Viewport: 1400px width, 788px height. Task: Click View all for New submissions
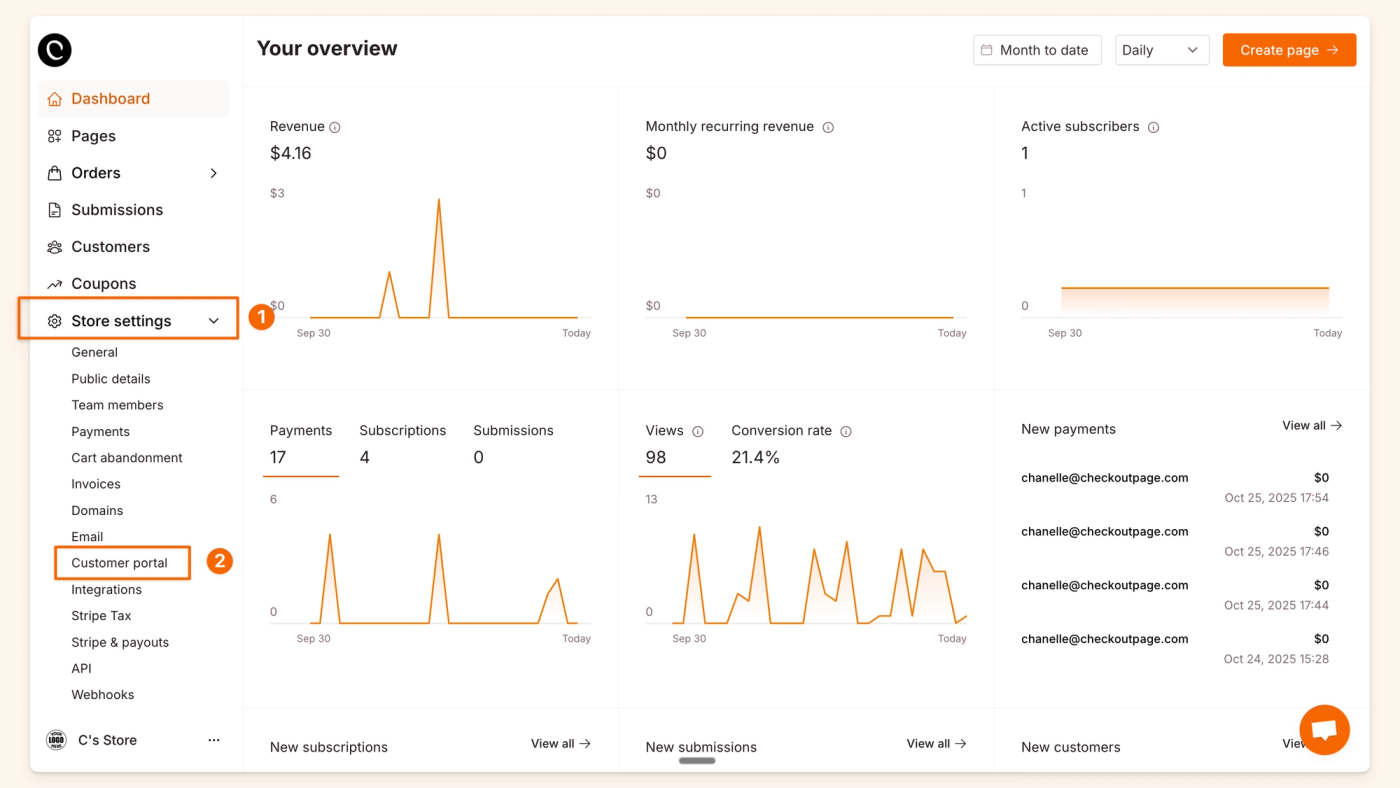pos(937,744)
